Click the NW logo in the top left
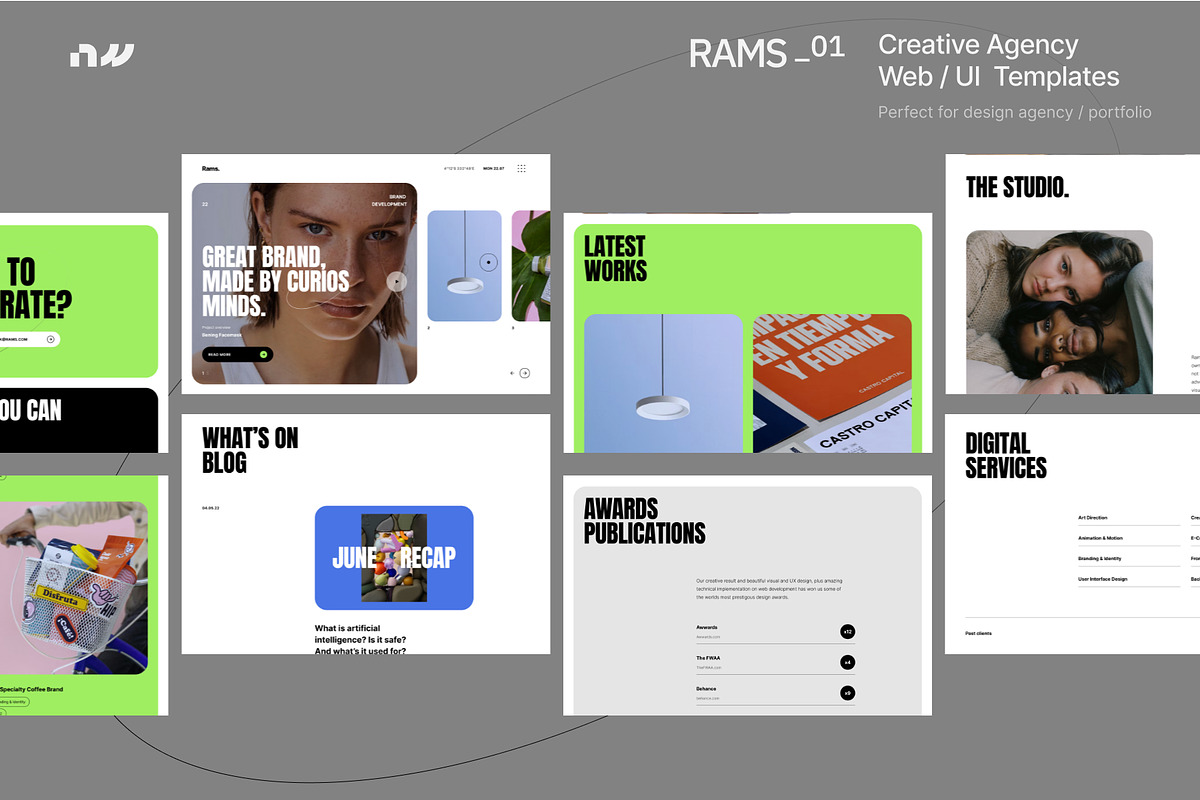The width and height of the screenshot is (1200, 800). (x=102, y=55)
